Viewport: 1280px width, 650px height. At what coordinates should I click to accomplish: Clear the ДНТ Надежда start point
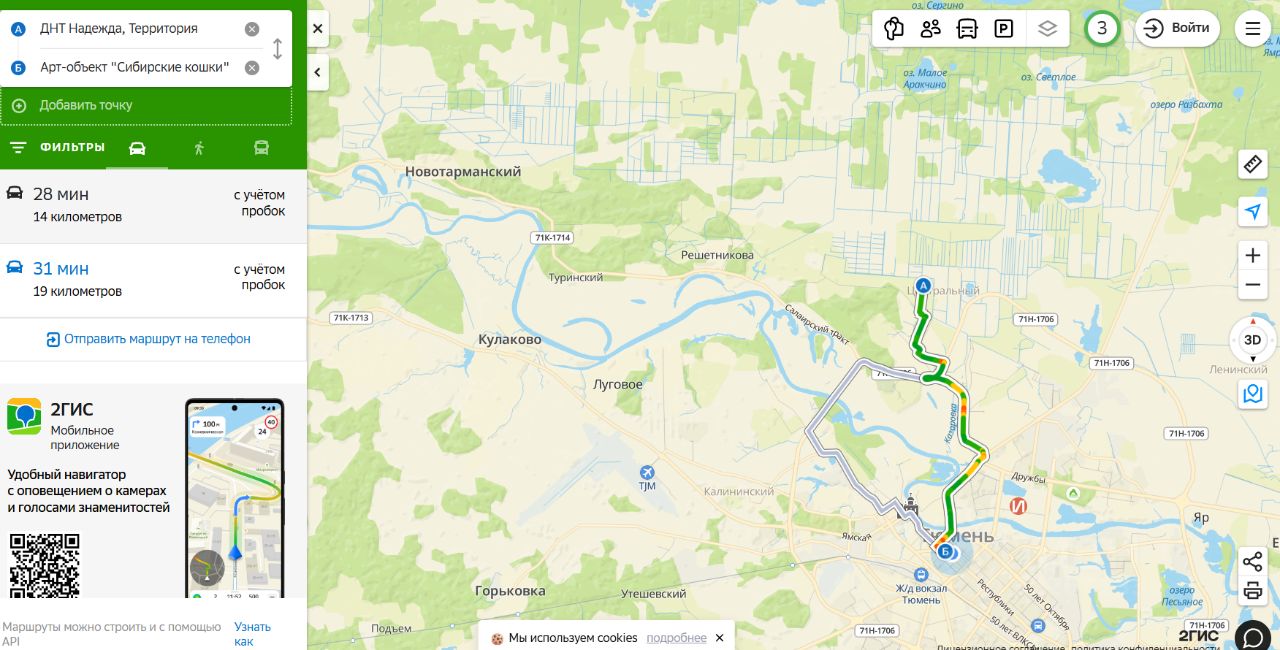[x=252, y=29]
